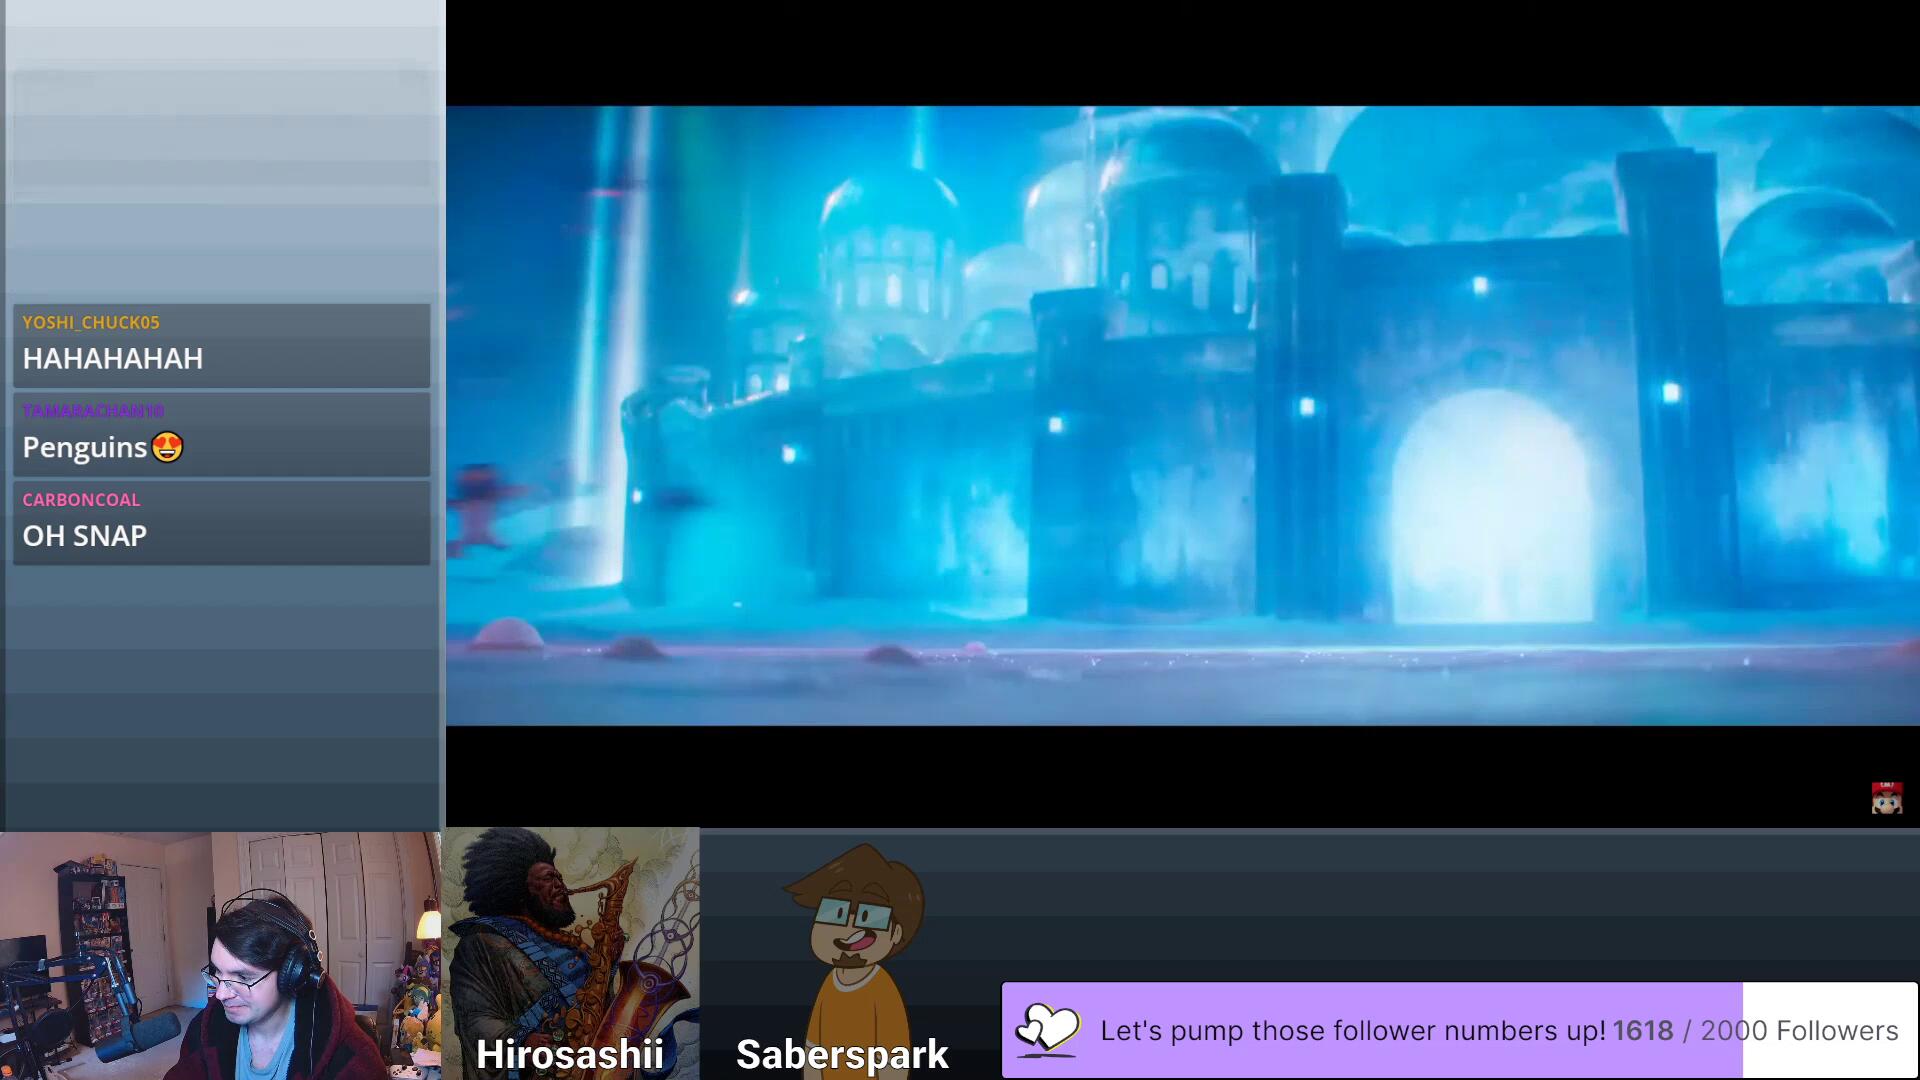
Task: Select the streamer webcam feed
Action: coord(220,956)
